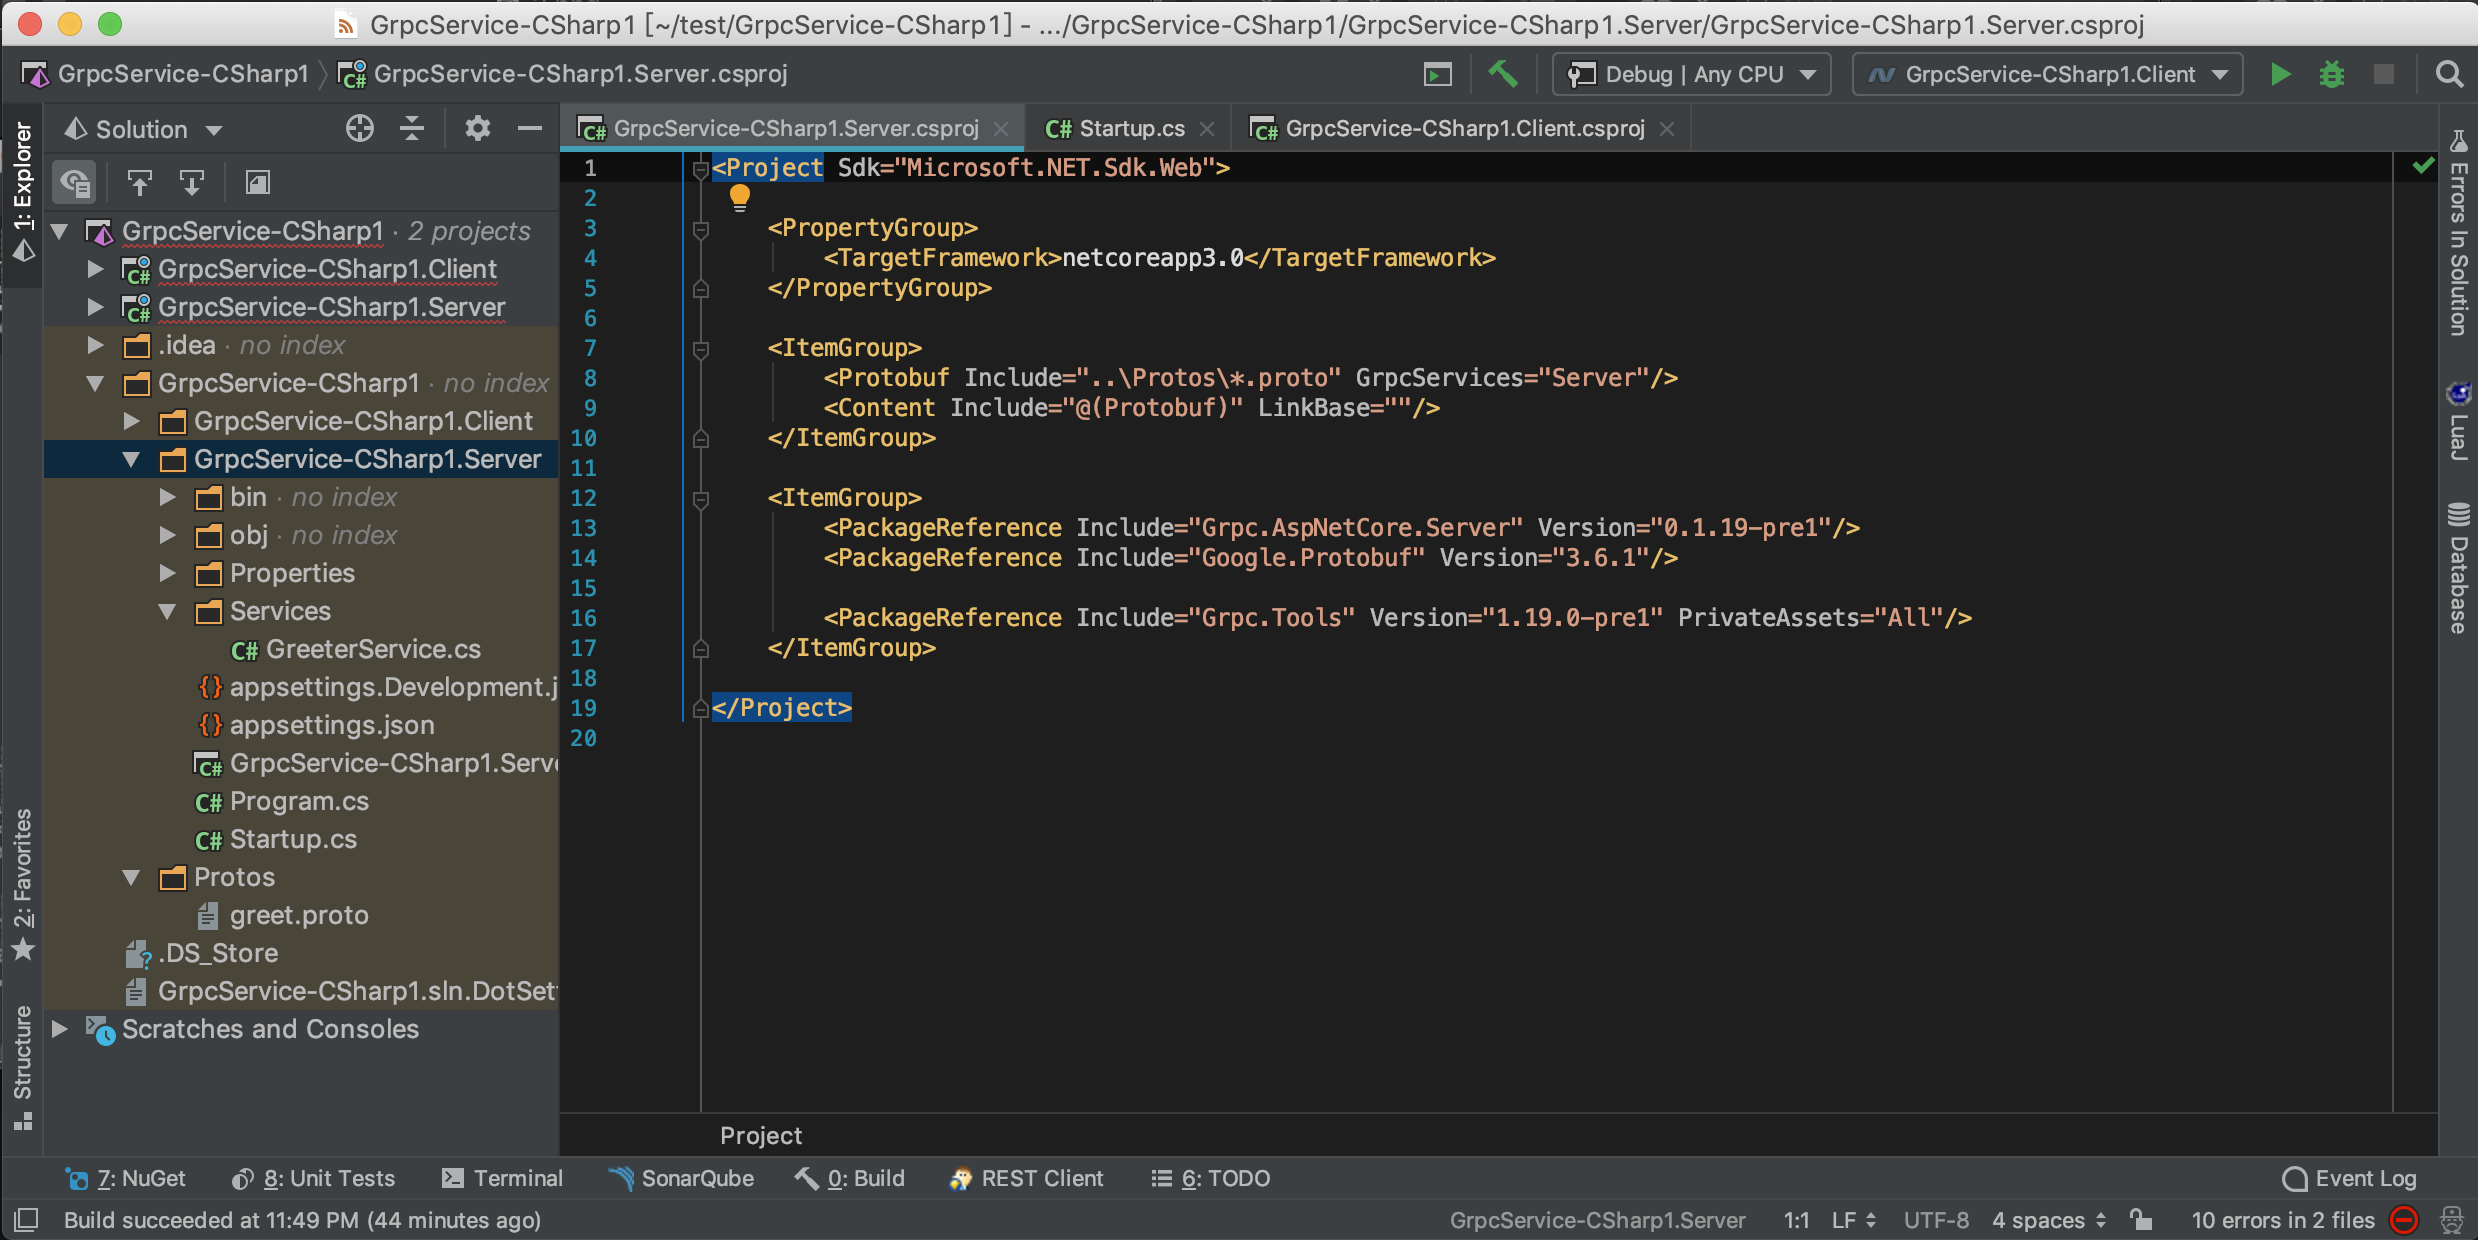Open Debug | Any CPU configuration dropdown
Screen dimensions: 2478x1240
click(x=1692, y=74)
